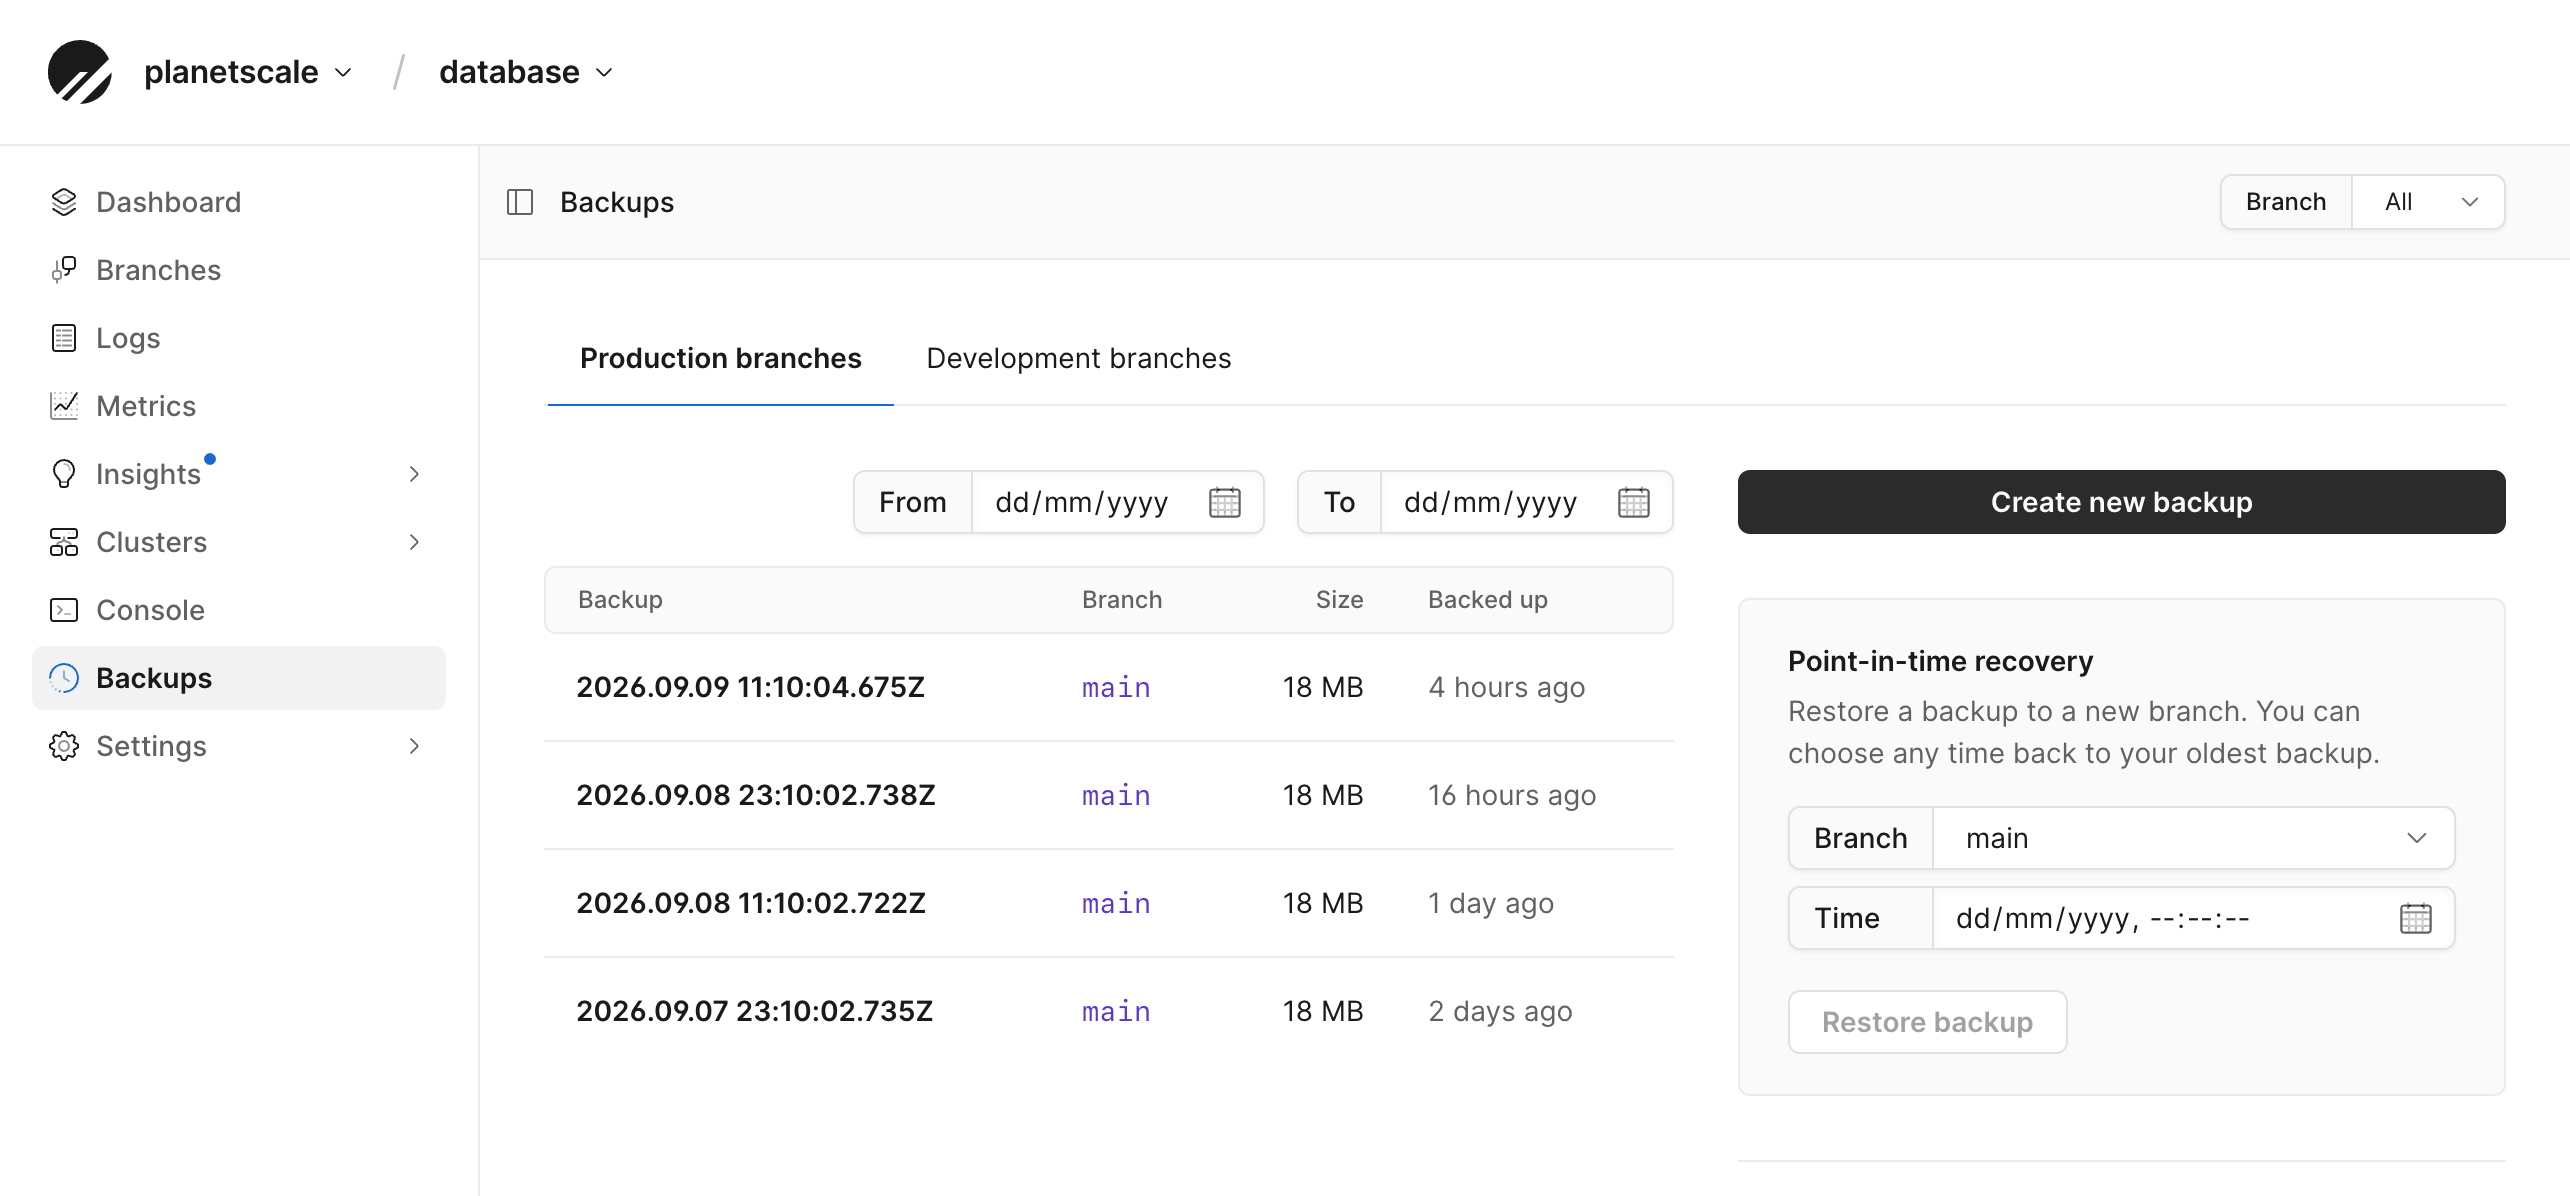Click 18 MB size in the 2026.09.09 row

click(1323, 687)
